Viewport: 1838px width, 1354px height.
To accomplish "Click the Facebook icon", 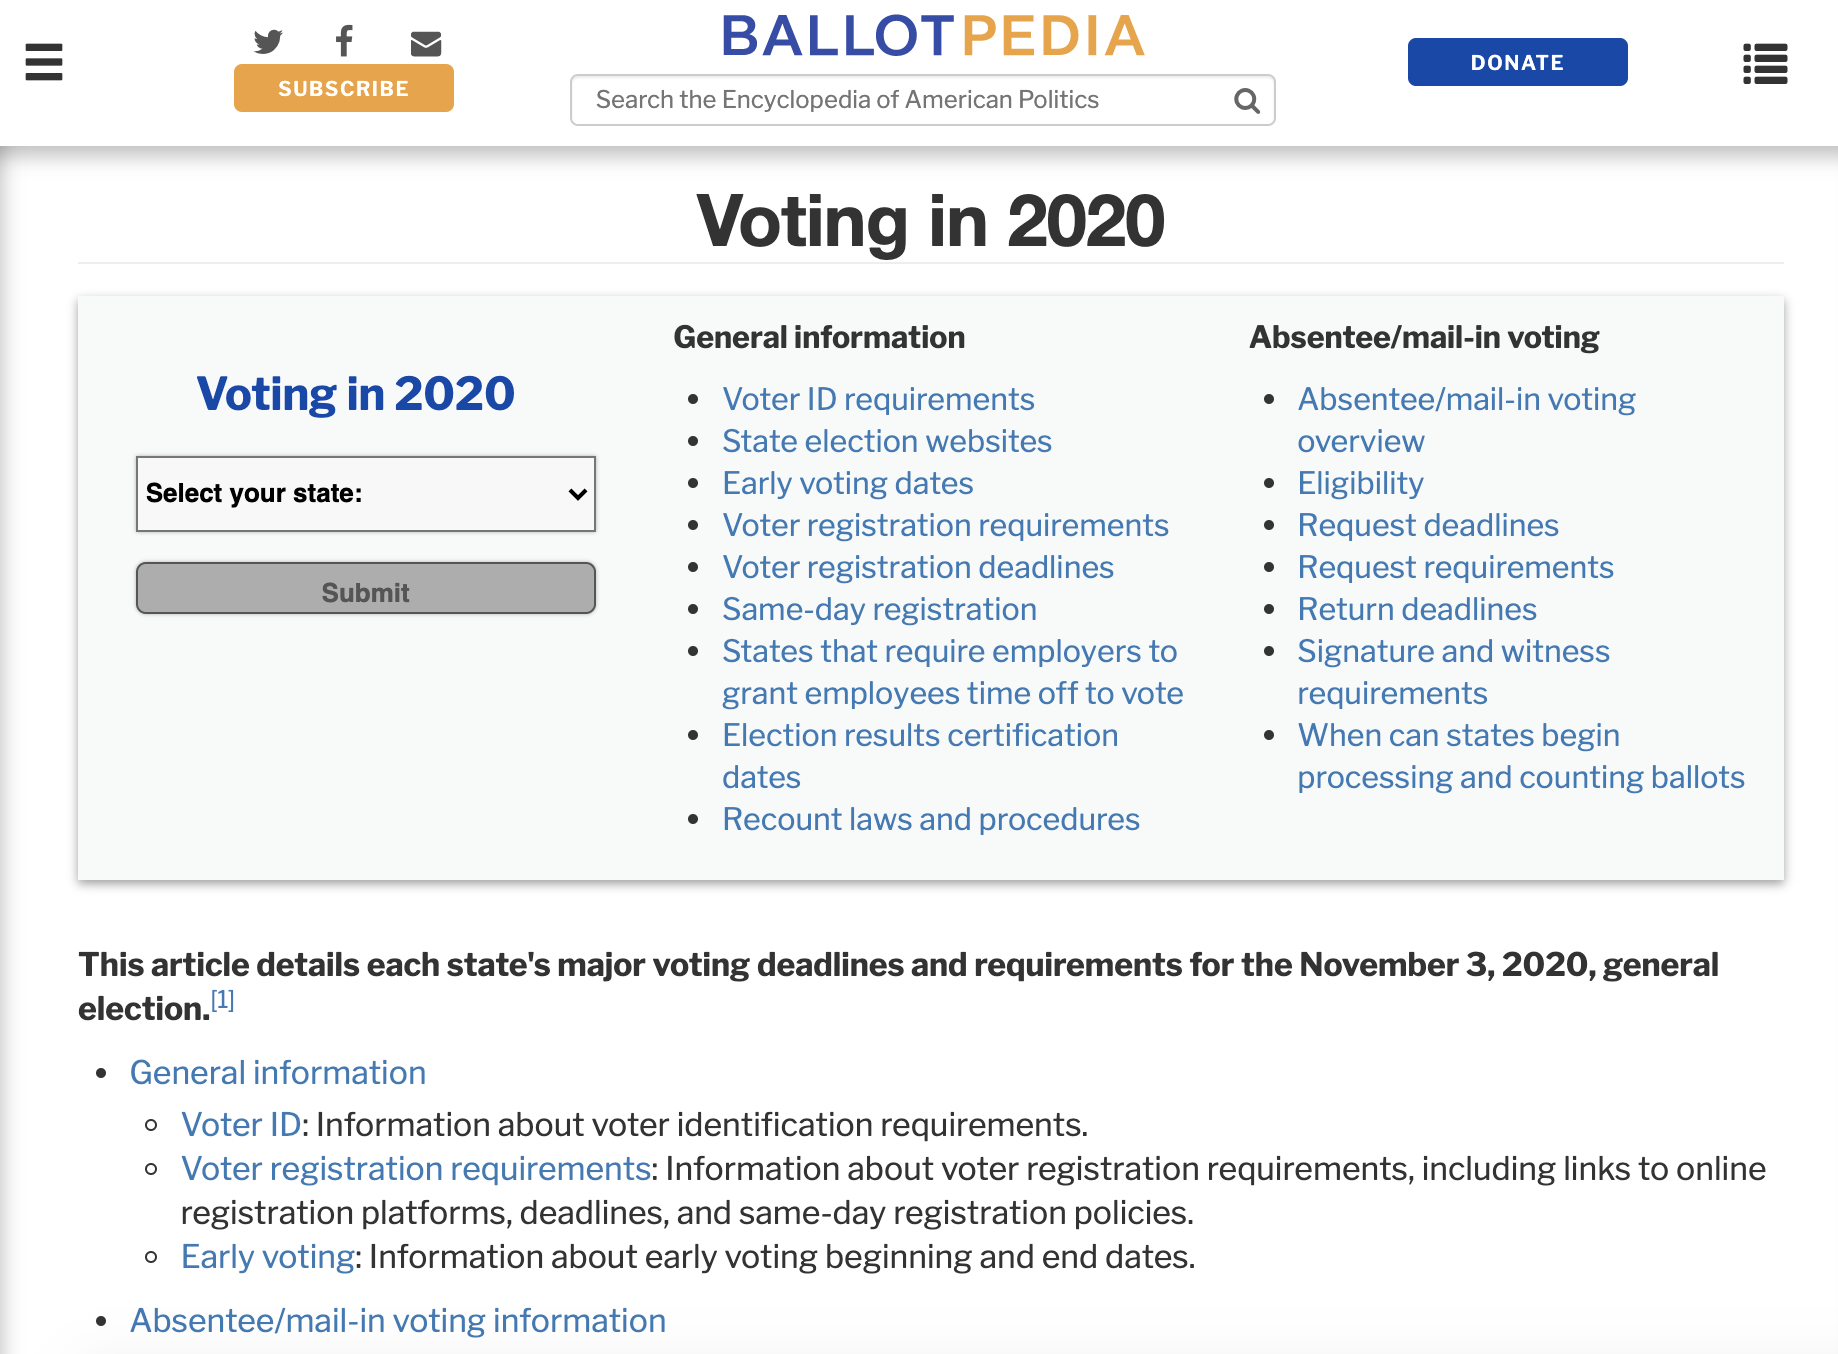I will tap(344, 42).
